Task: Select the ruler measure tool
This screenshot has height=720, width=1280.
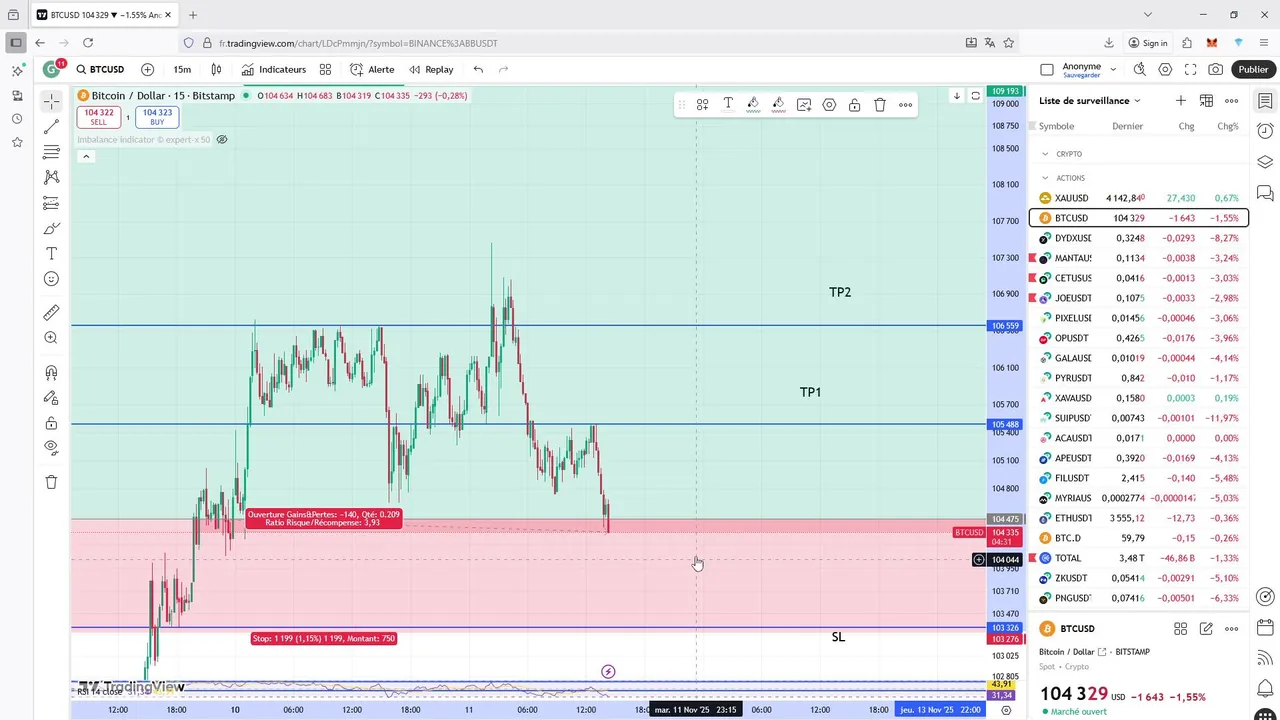Action: point(51,313)
